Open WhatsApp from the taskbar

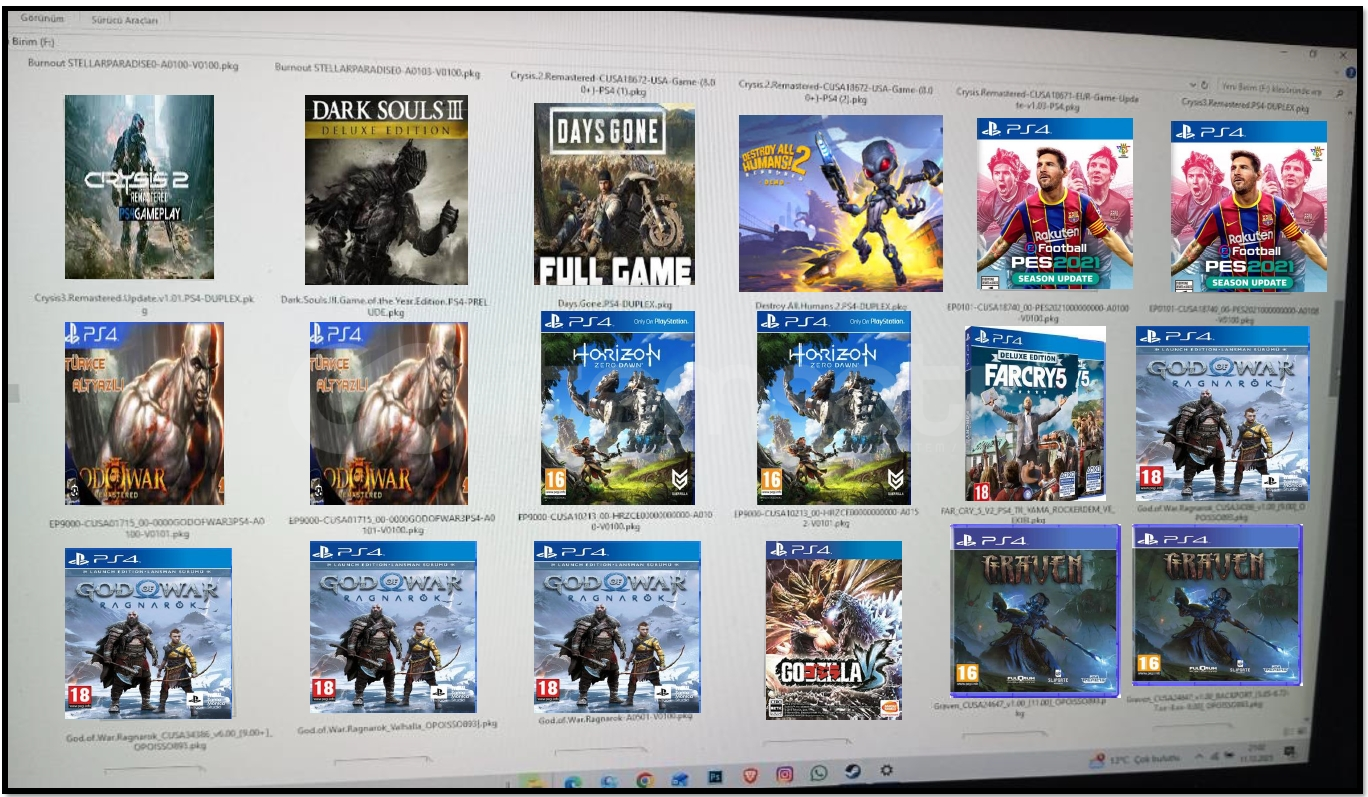coord(819,773)
